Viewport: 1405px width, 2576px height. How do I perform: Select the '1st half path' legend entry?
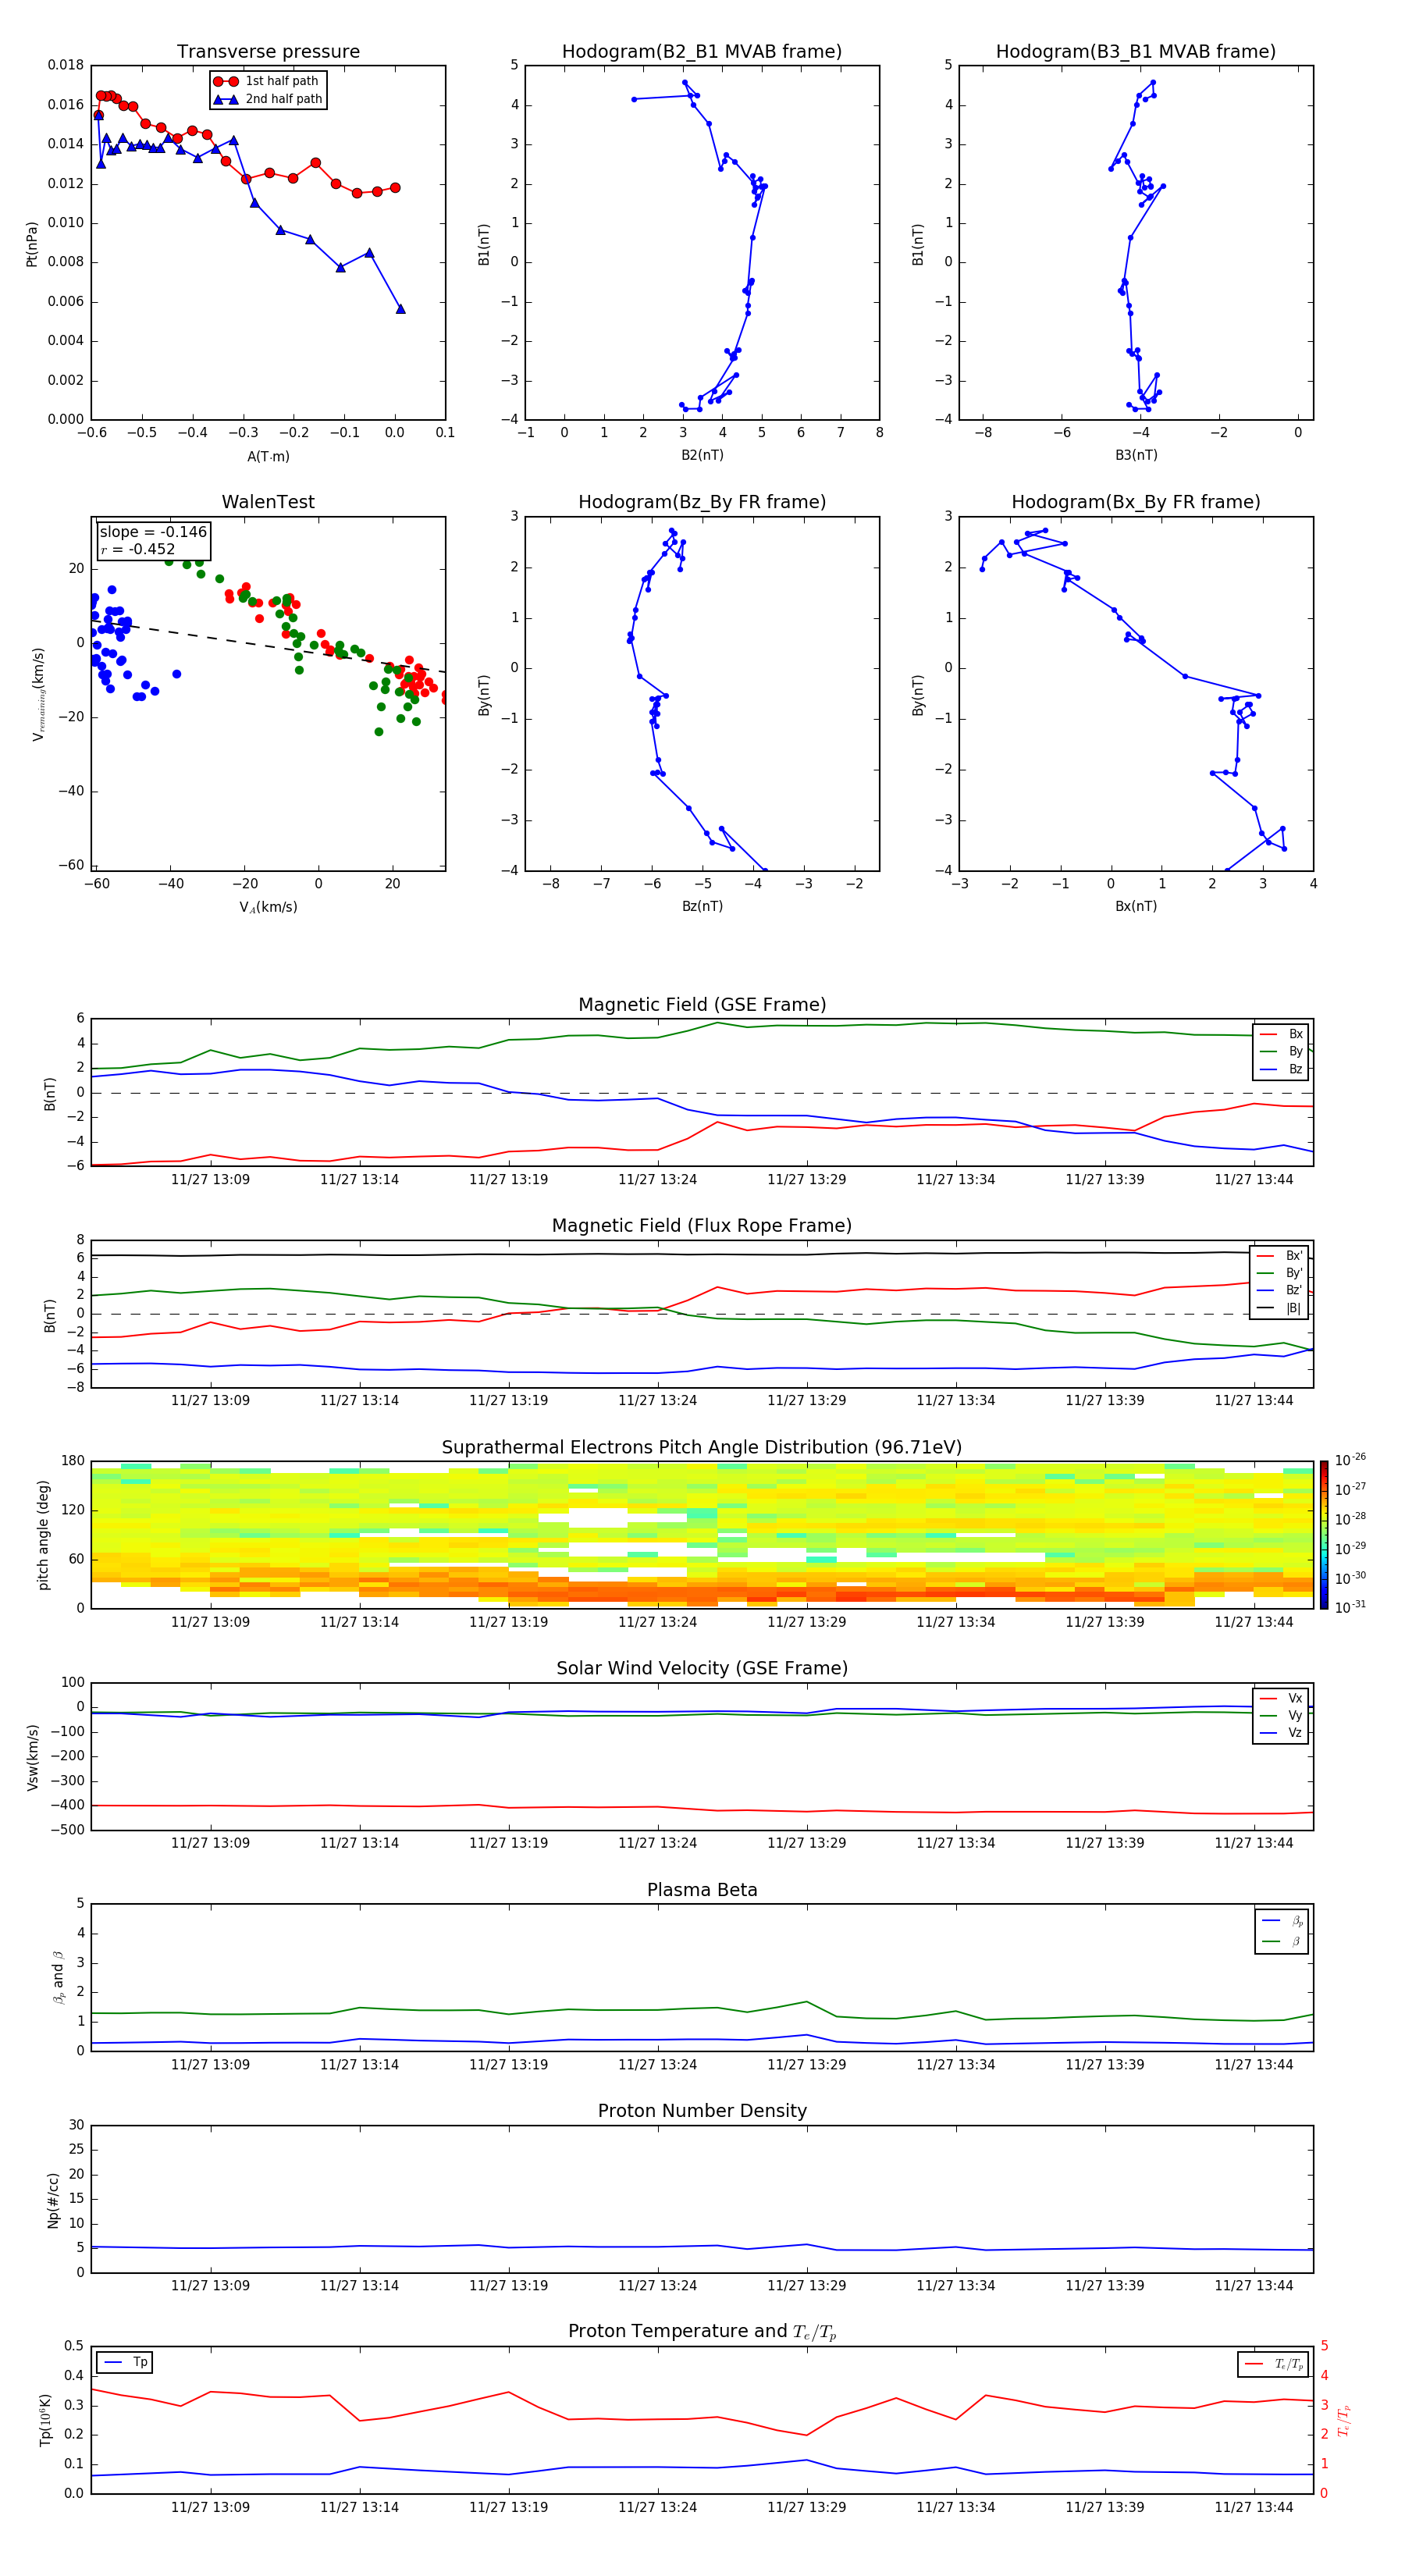[x=267, y=81]
